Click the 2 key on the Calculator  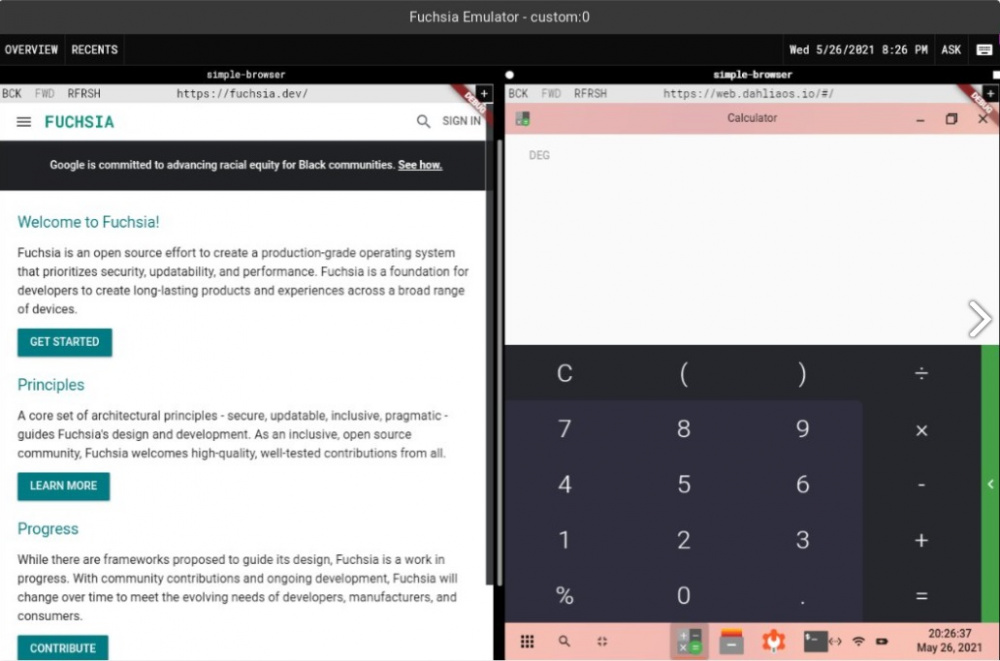click(683, 540)
